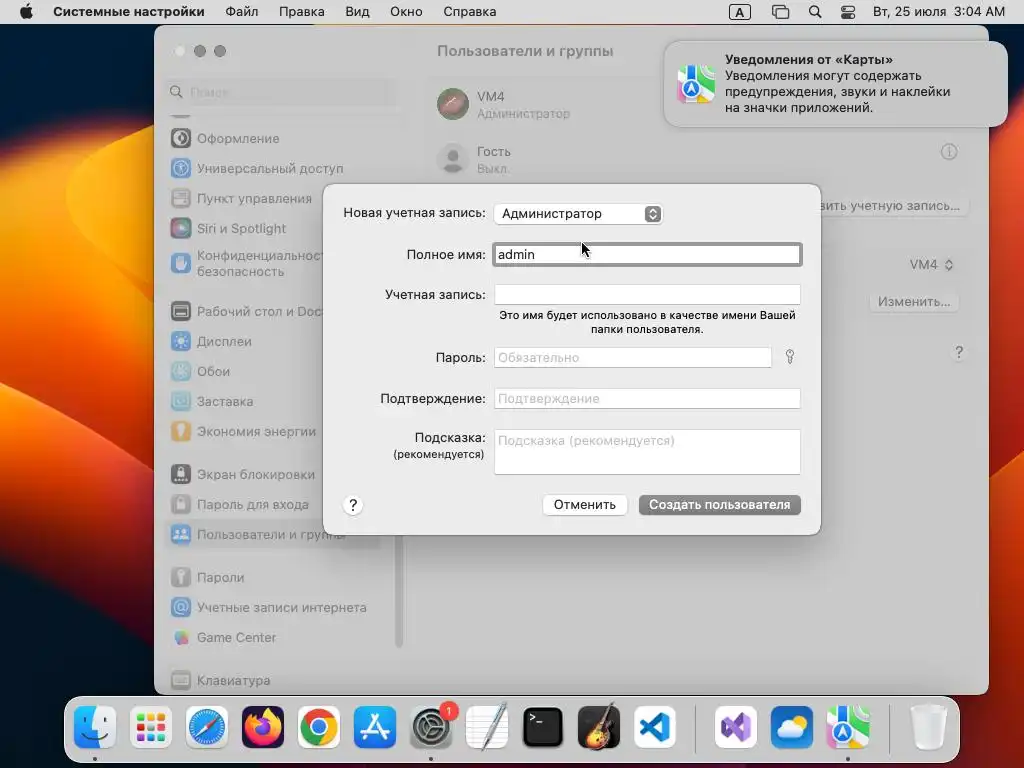Open Spotlight search in the menu bar
Screen dimensions: 1024x768
(814, 12)
